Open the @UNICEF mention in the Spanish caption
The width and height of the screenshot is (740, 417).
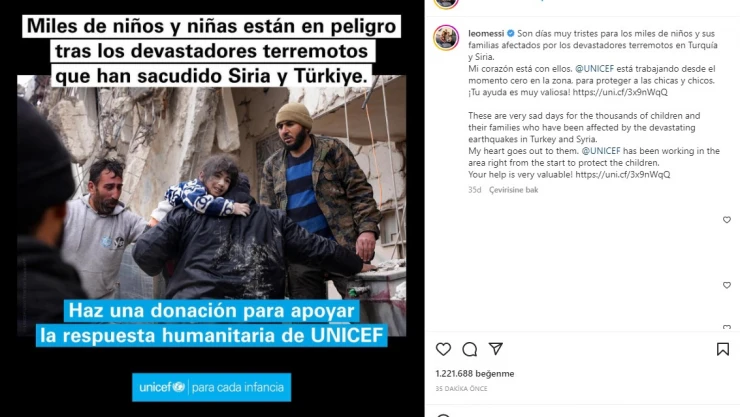click(594, 69)
